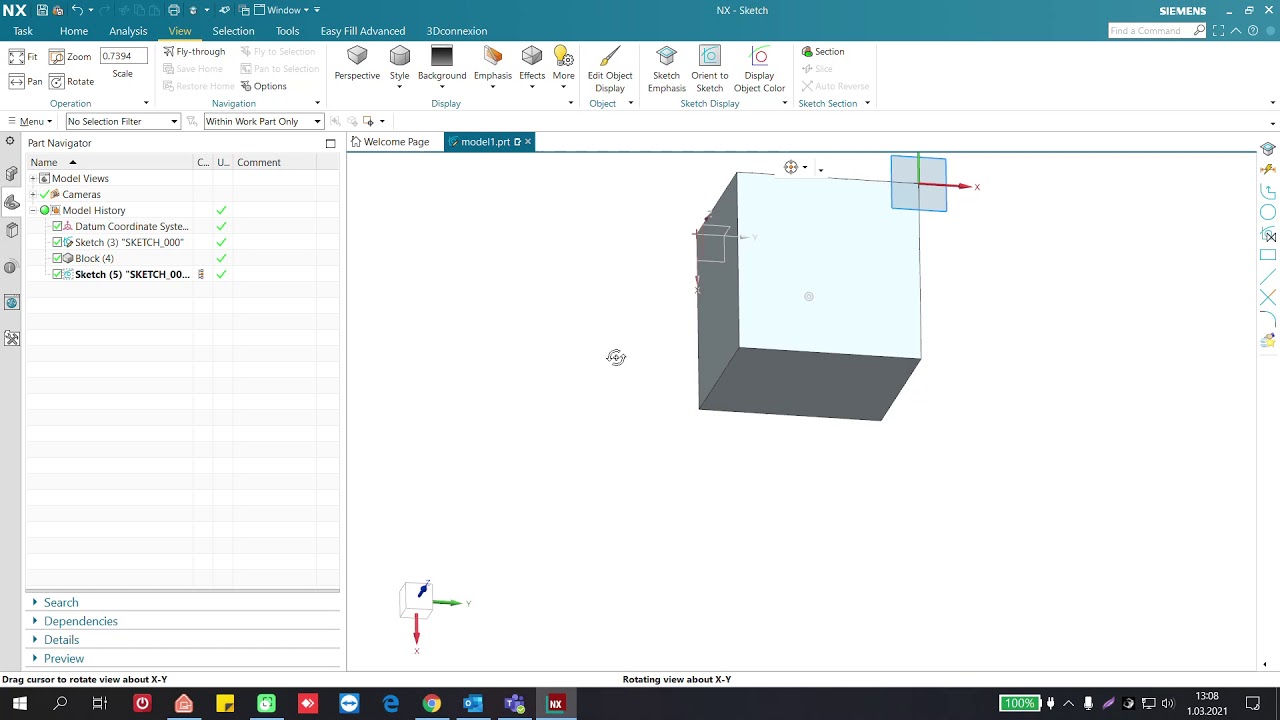Toggle the Perspective display icon
1280x720 pixels.
click(x=357, y=56)
